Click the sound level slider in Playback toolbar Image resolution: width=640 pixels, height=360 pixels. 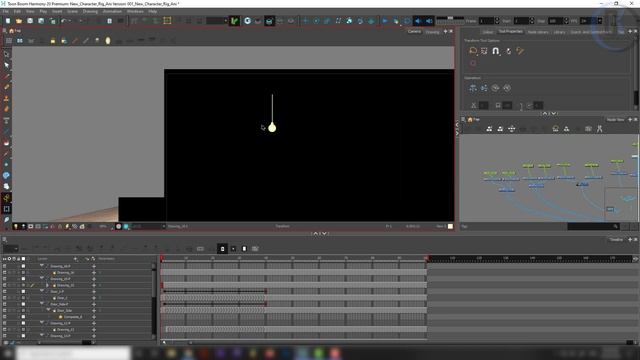[x=450, y=18]
